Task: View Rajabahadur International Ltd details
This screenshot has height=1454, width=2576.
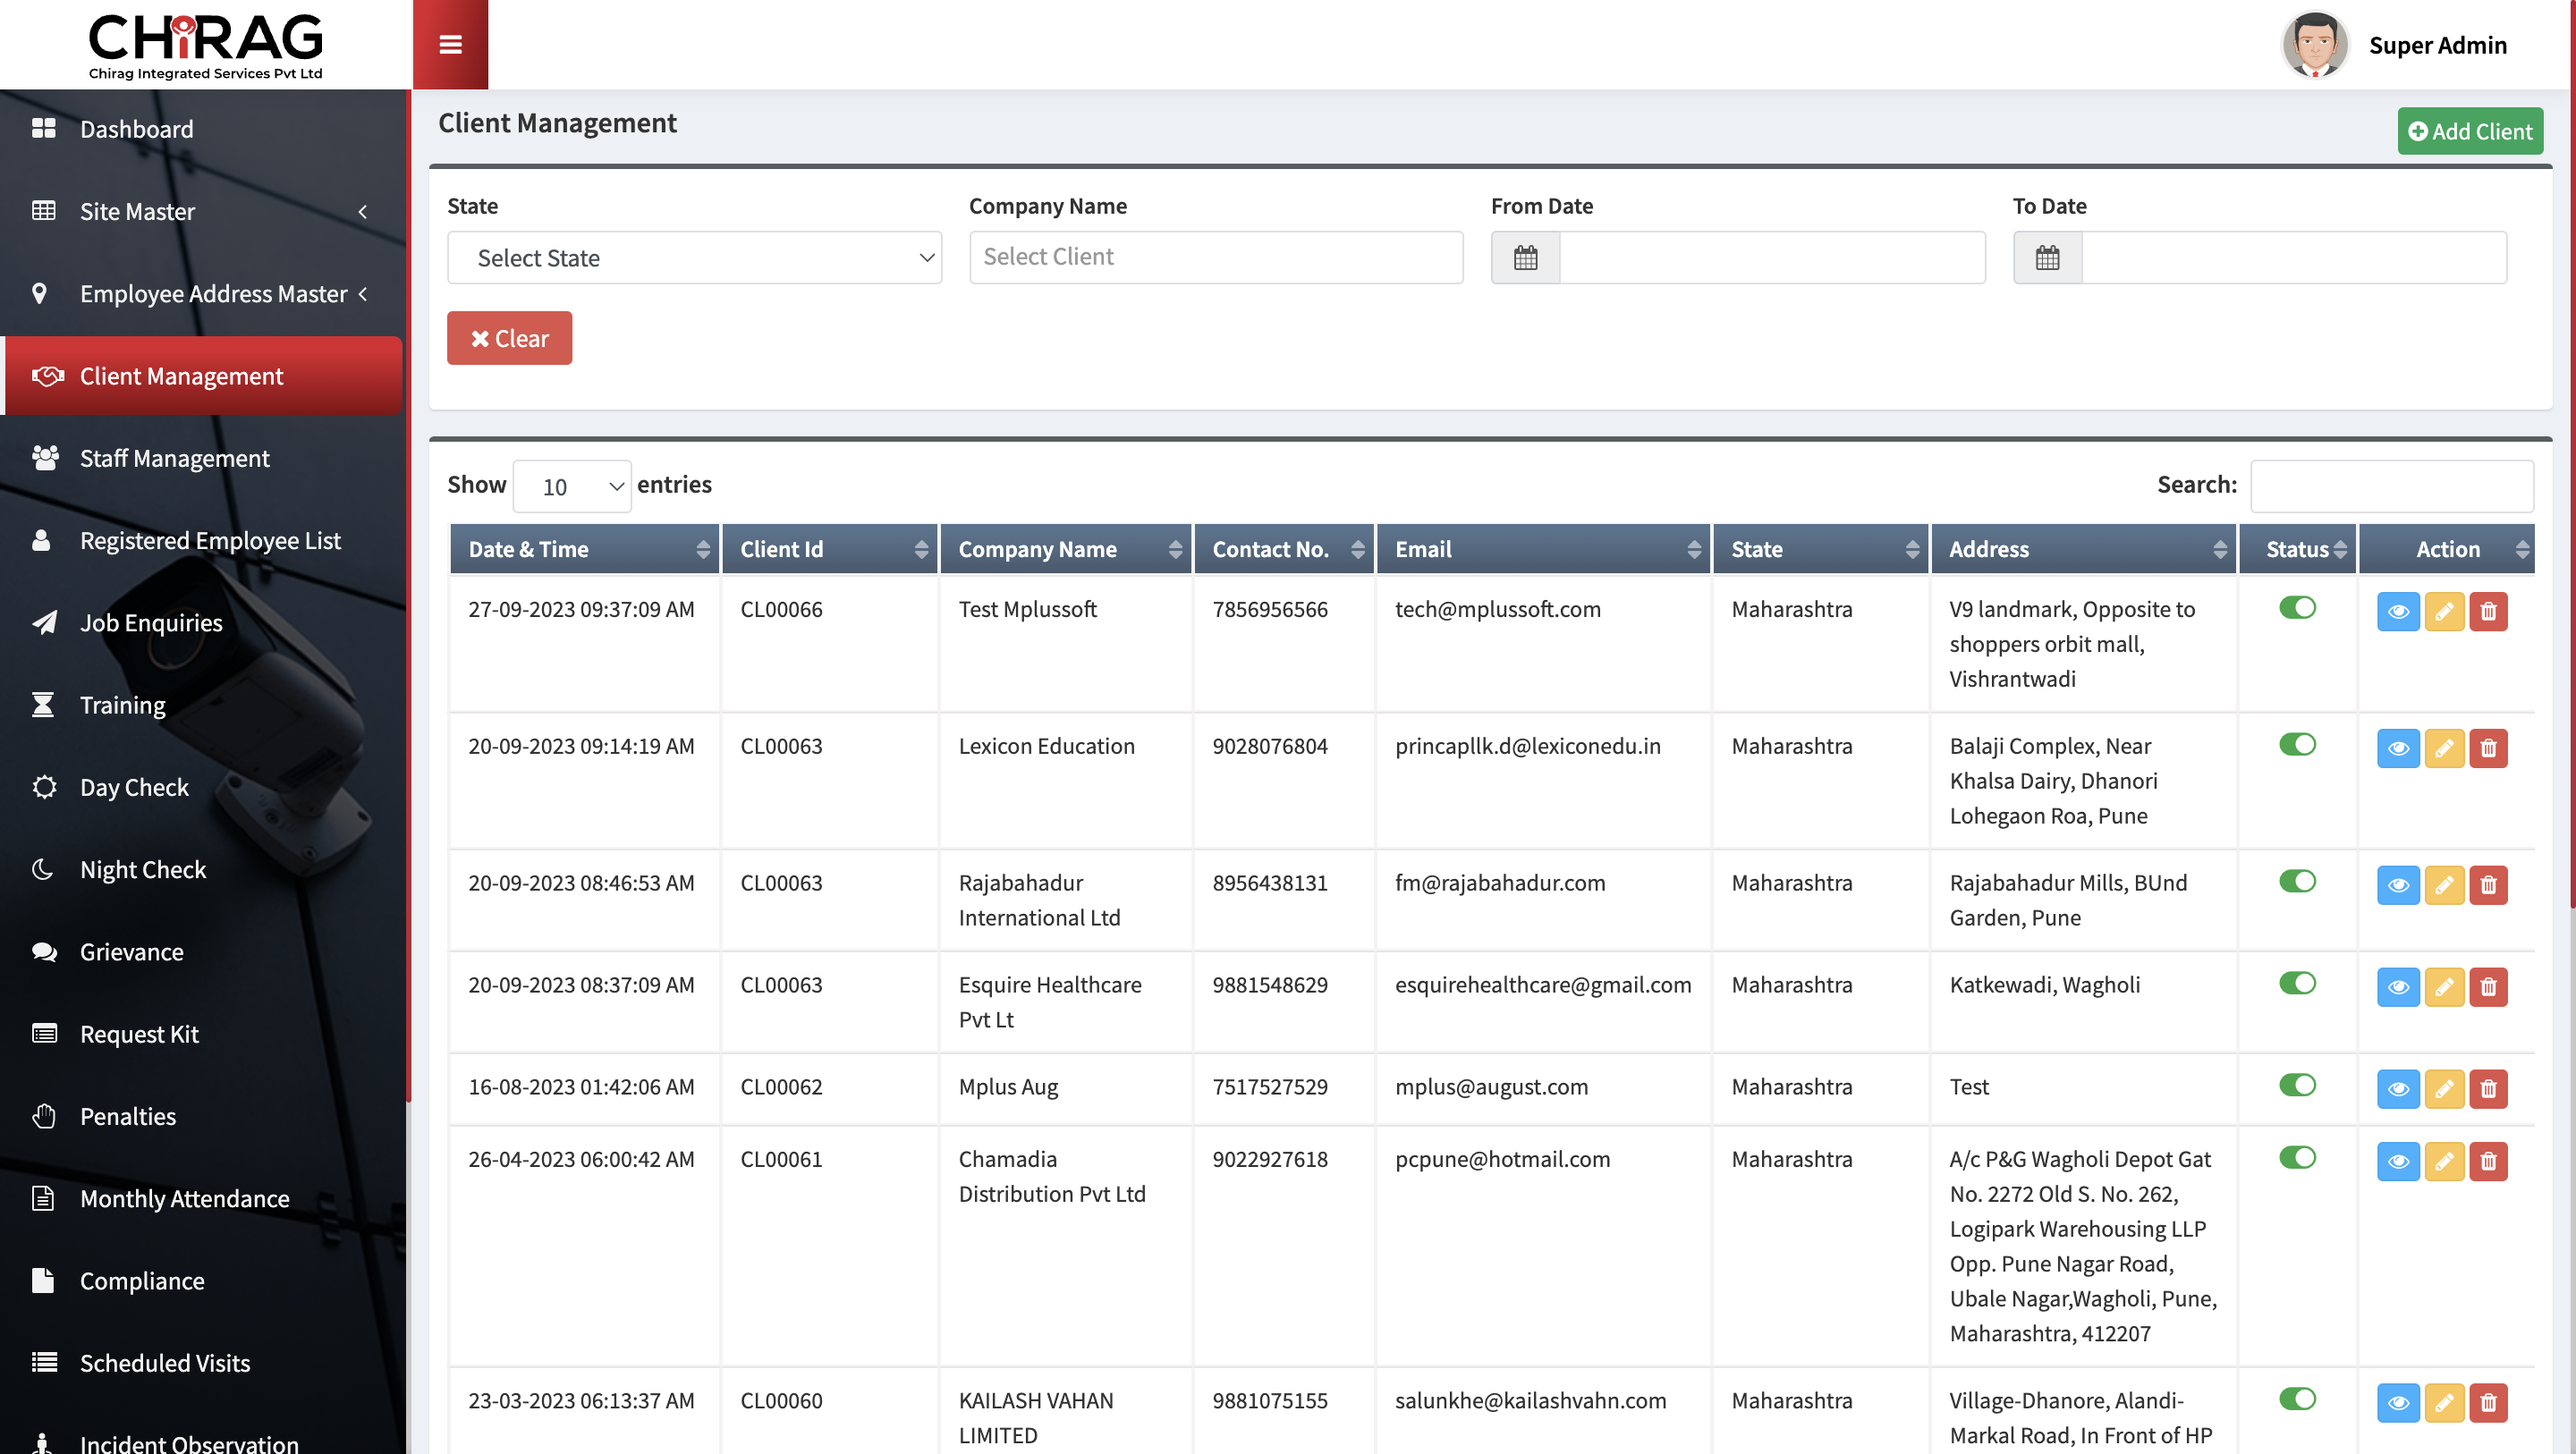Action: coord(2398,885)
